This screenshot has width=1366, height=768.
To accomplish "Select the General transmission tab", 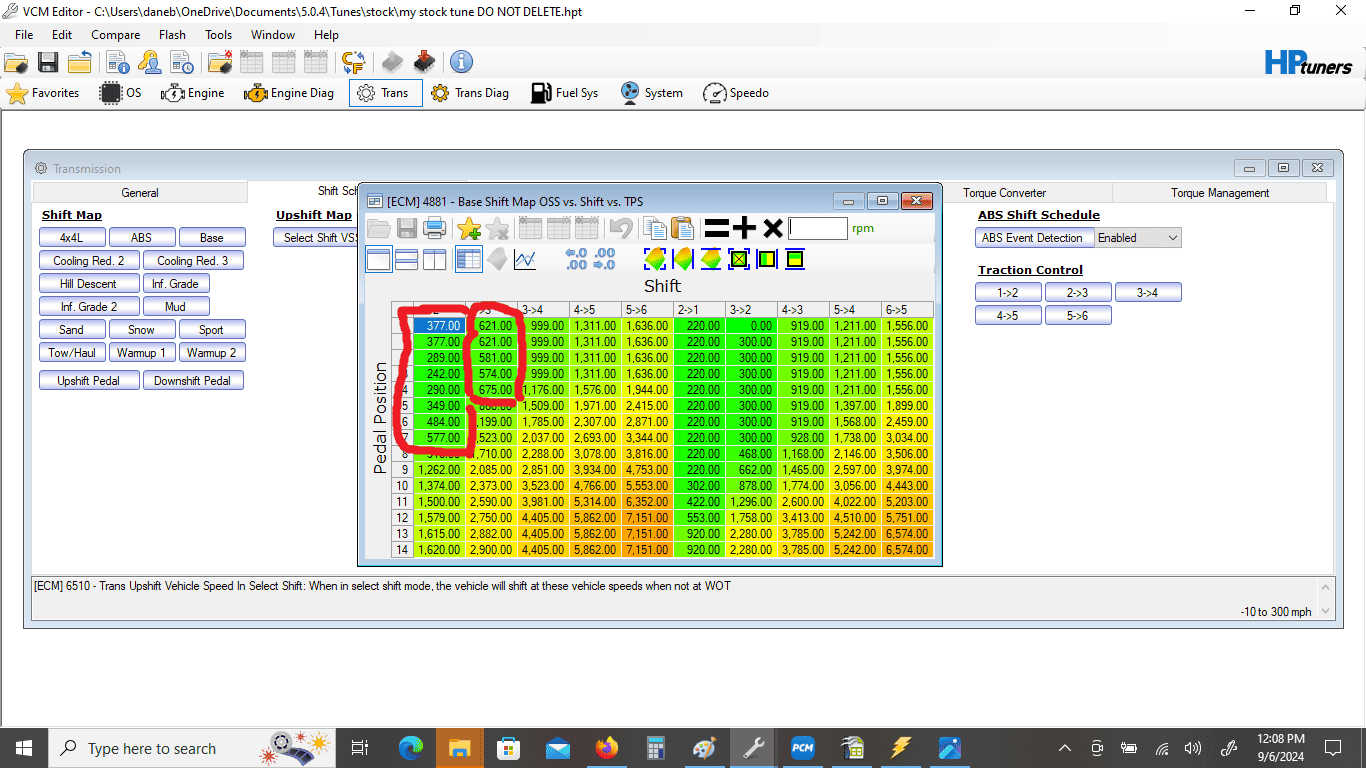I will (x=140, y=193).
